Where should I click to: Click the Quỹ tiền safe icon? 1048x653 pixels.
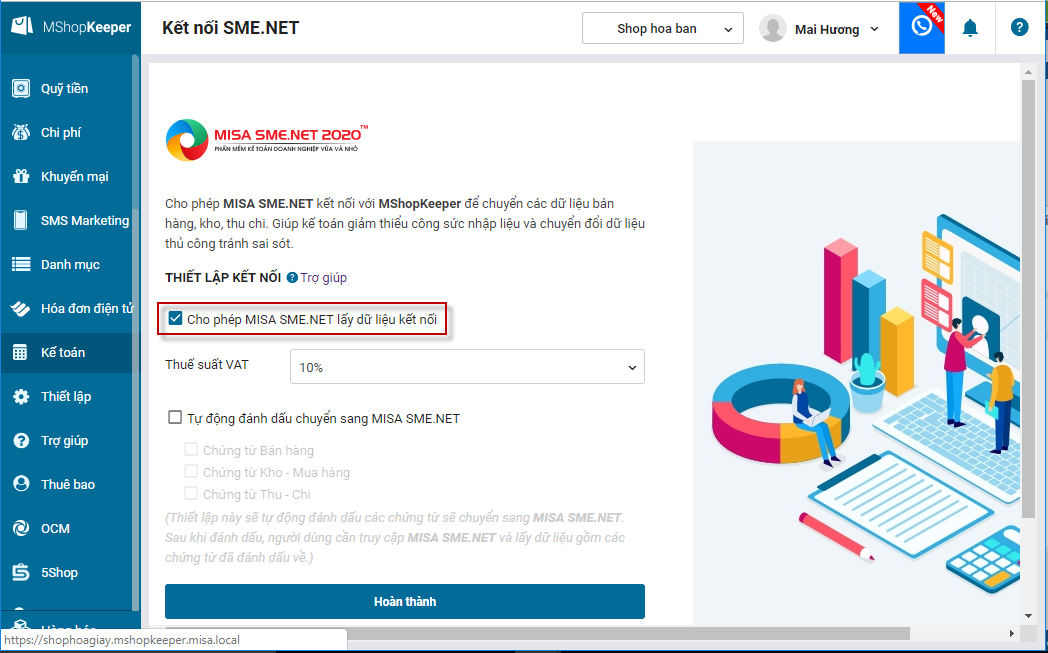pos(21,89)
